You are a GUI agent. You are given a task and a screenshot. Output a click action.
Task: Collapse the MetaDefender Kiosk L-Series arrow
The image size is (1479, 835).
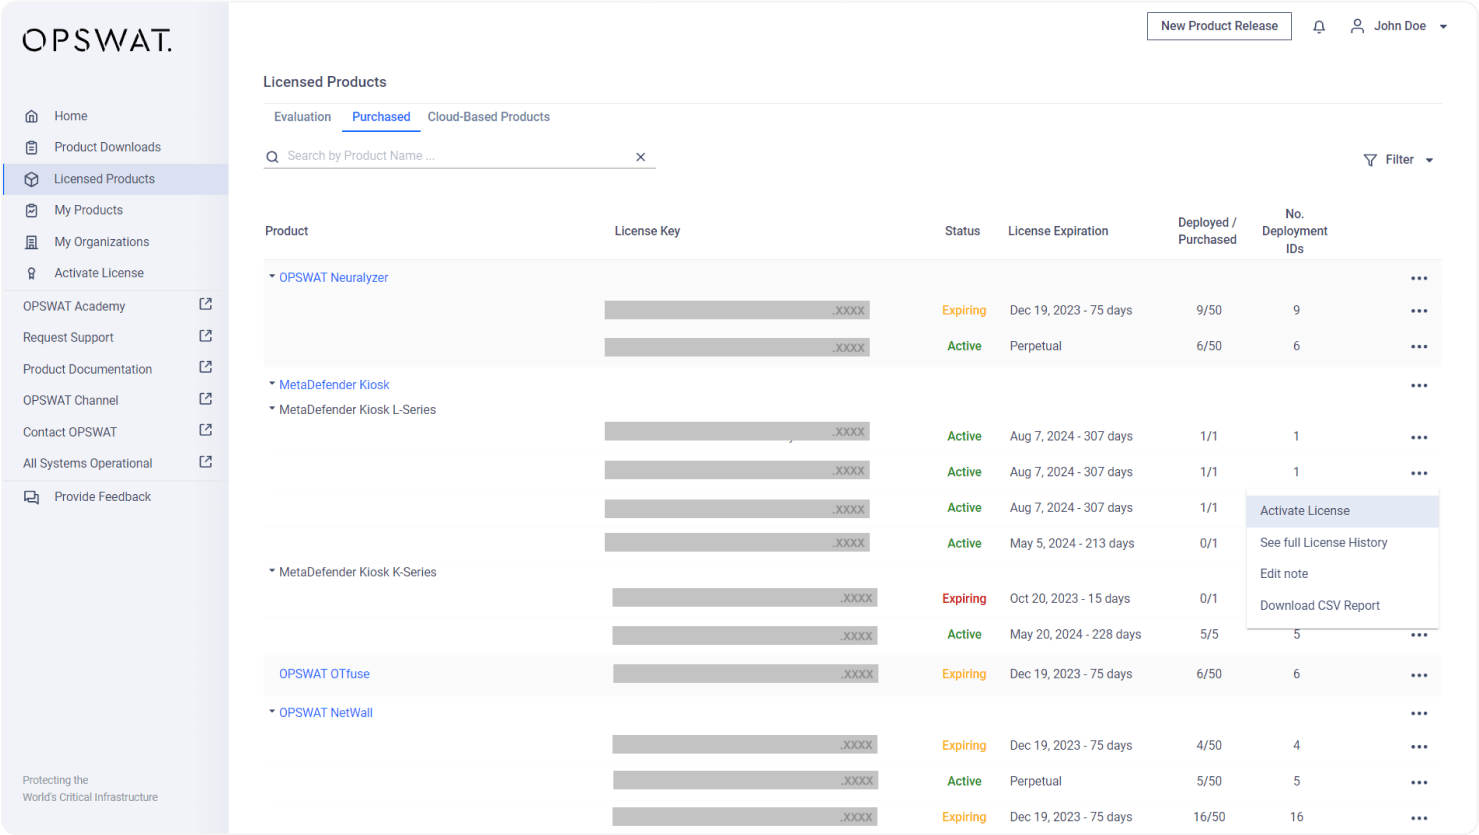(272, 409)
